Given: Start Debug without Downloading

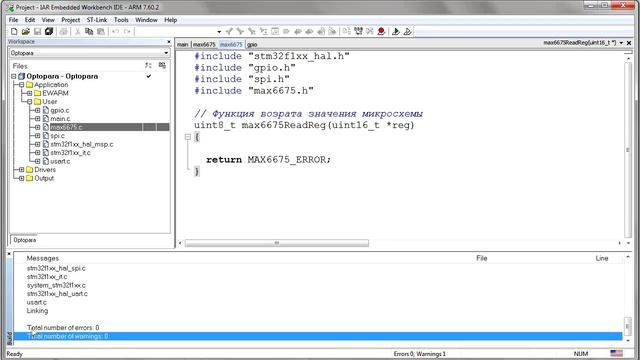Looking at the screenshot, I should pos(407,31).
